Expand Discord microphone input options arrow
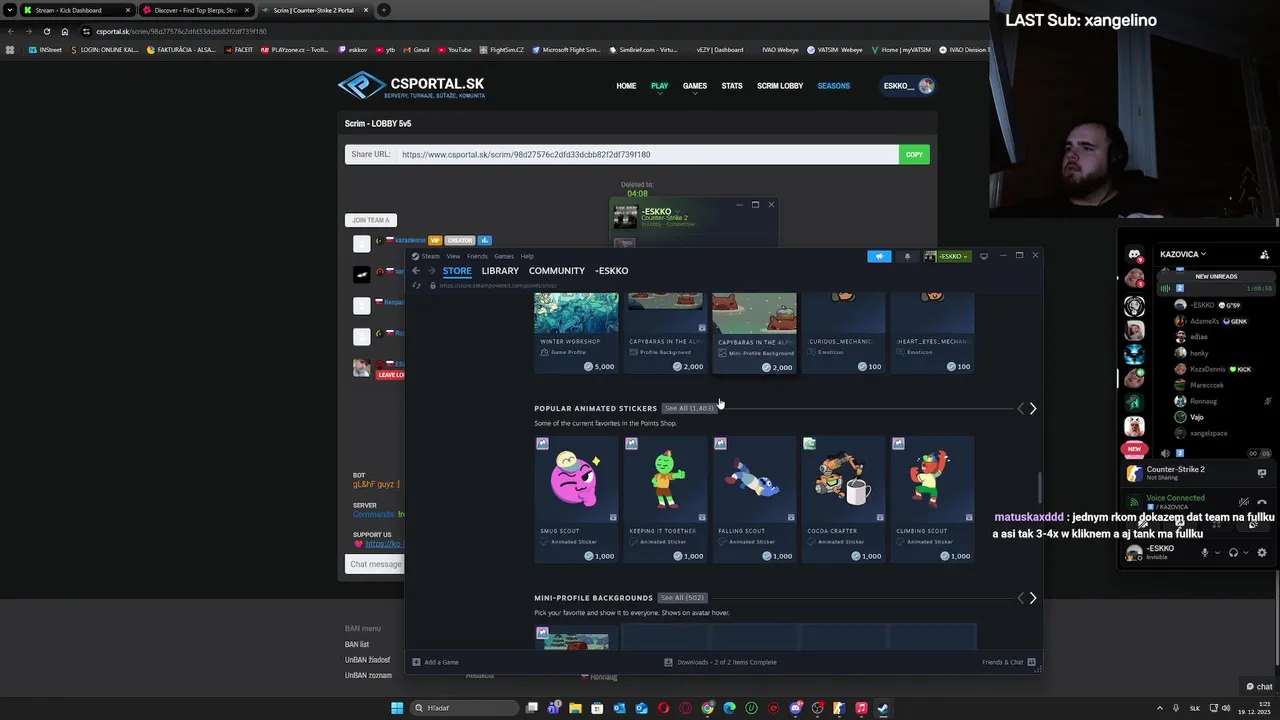This screenshot has width=1280, height=720. pyautogui.click(x=1217, y=553)
